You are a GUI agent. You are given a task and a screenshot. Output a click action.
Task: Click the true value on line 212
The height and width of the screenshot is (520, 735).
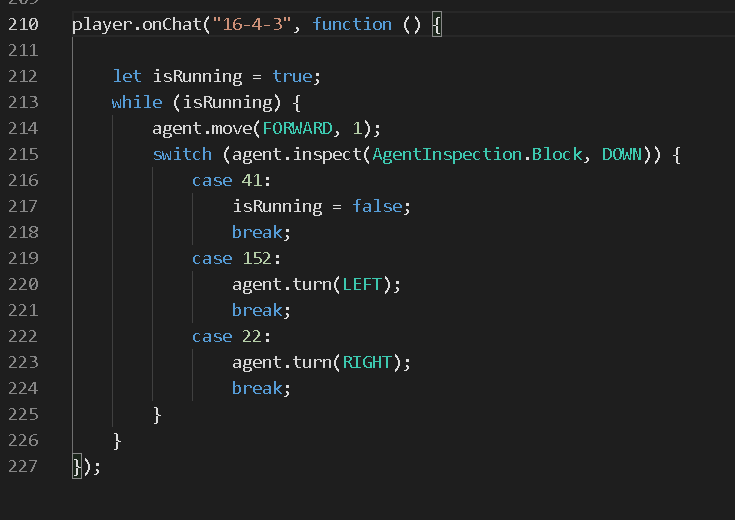tap(292, 76)
